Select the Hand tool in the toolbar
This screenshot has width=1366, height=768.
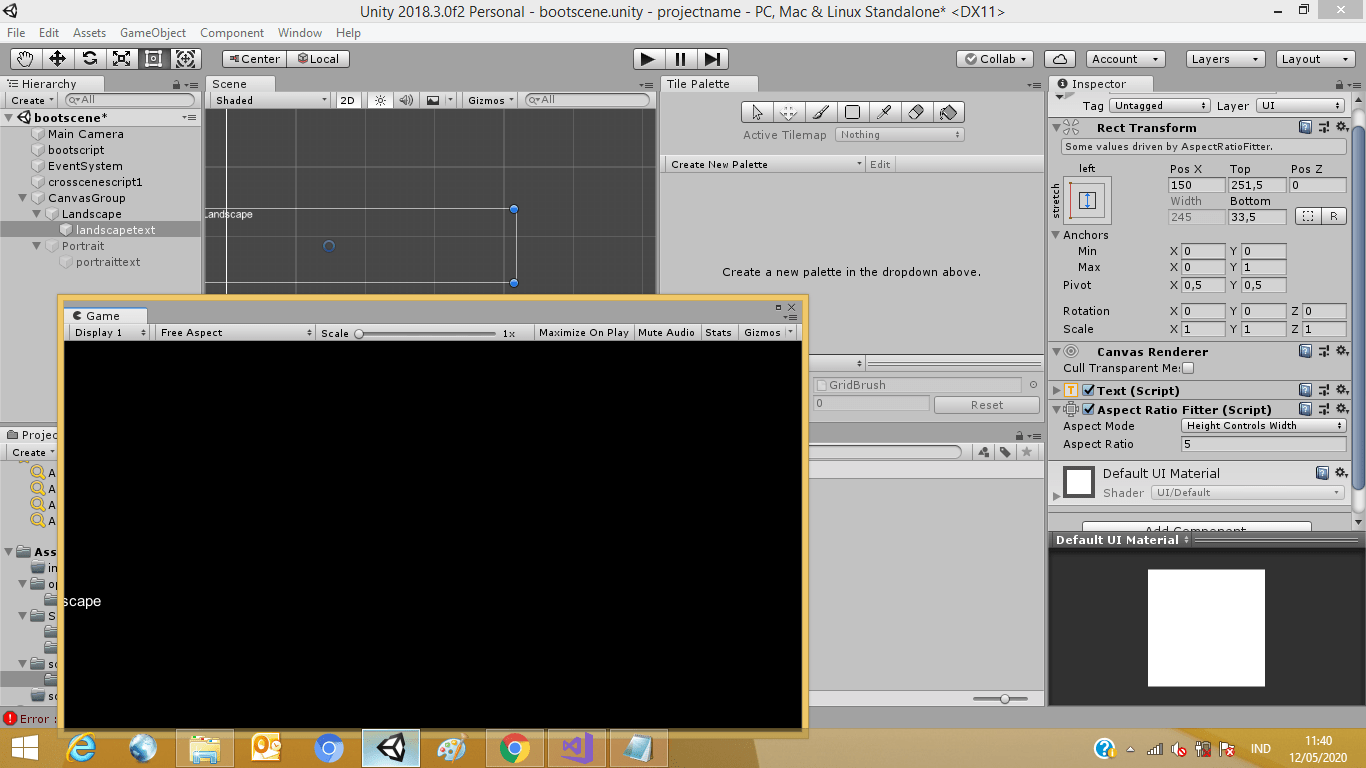coord(26,59)
